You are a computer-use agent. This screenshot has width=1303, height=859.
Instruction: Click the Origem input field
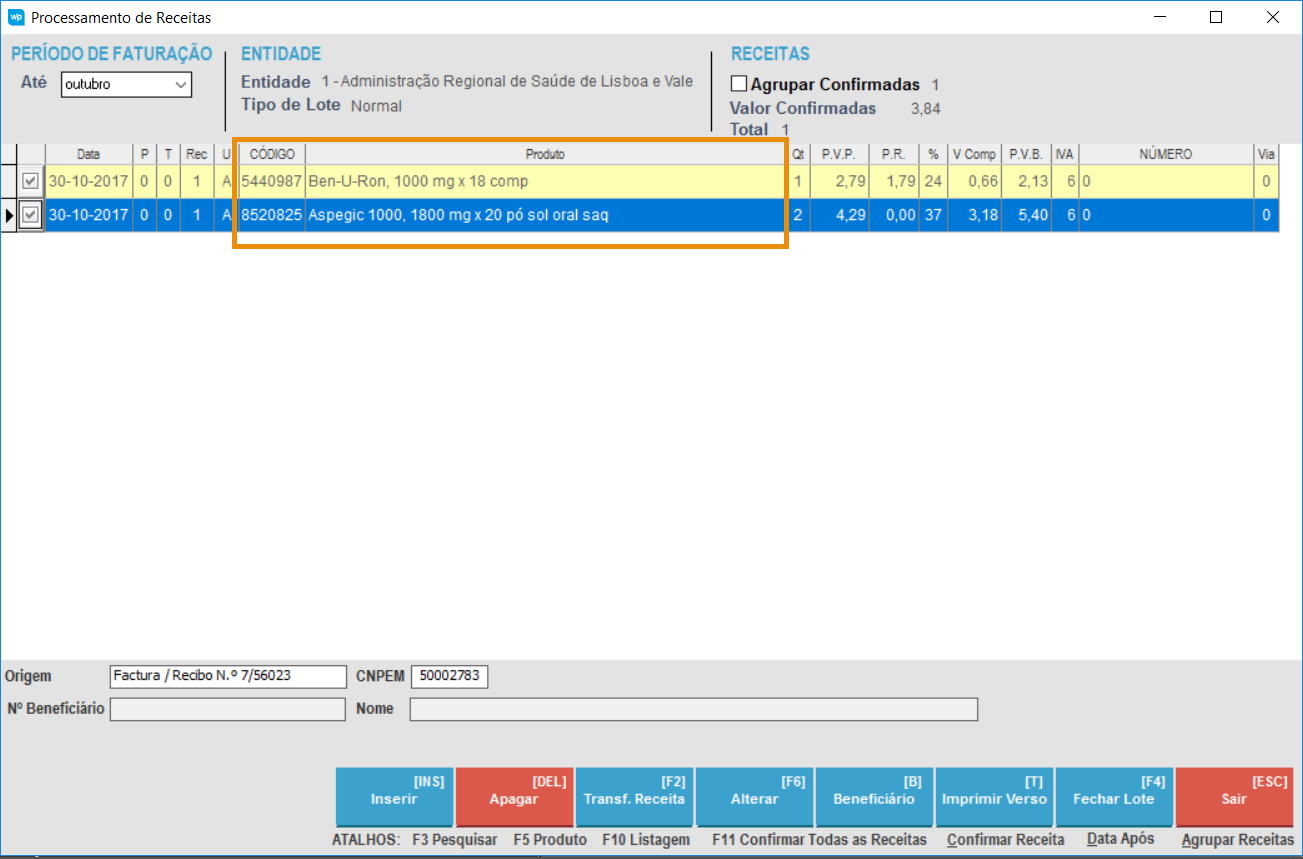(x=227, y=676)
